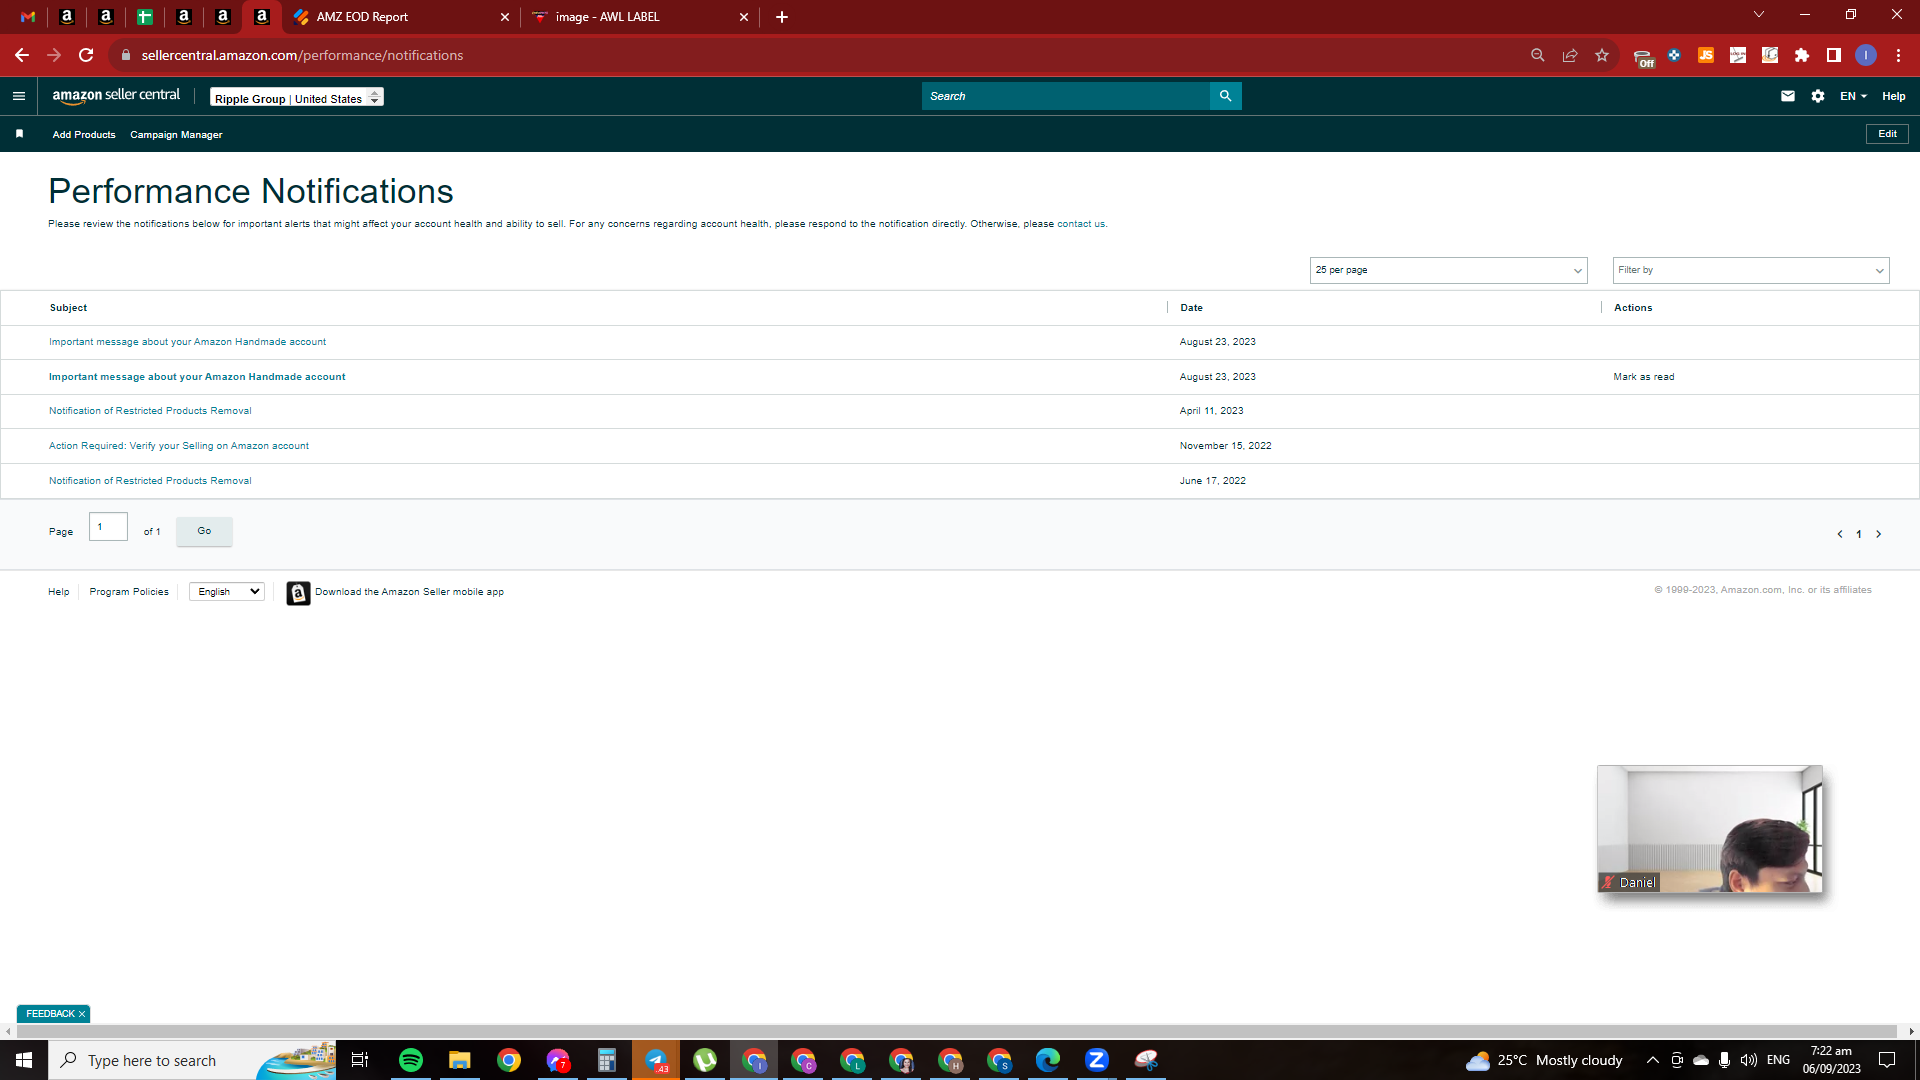Switch to the AMZ EOD Report tab
Image resolution: width=1920 pixels, height=1080 pixels.
(401, 17)
